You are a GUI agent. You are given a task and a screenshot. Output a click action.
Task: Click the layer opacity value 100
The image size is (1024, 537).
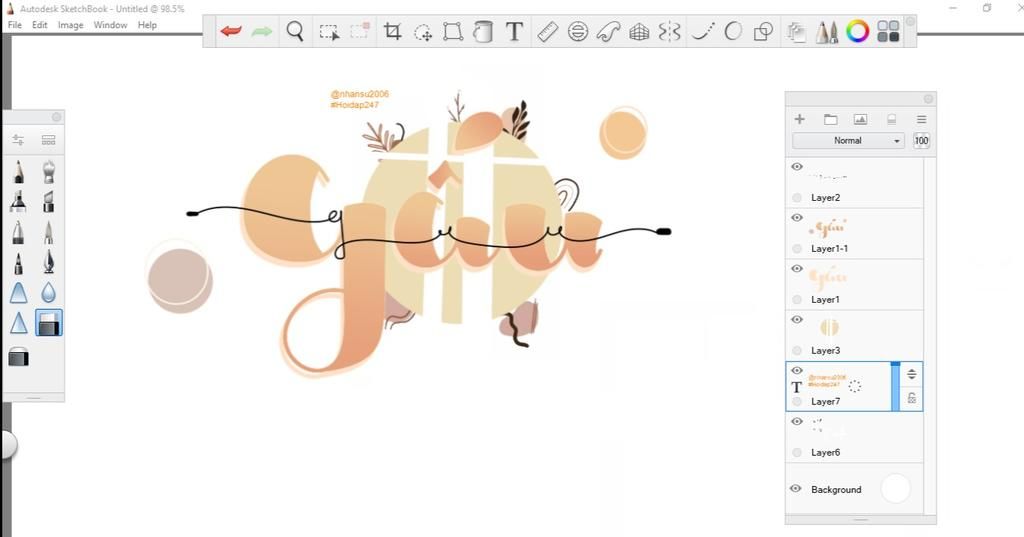[x=921, y=140]
